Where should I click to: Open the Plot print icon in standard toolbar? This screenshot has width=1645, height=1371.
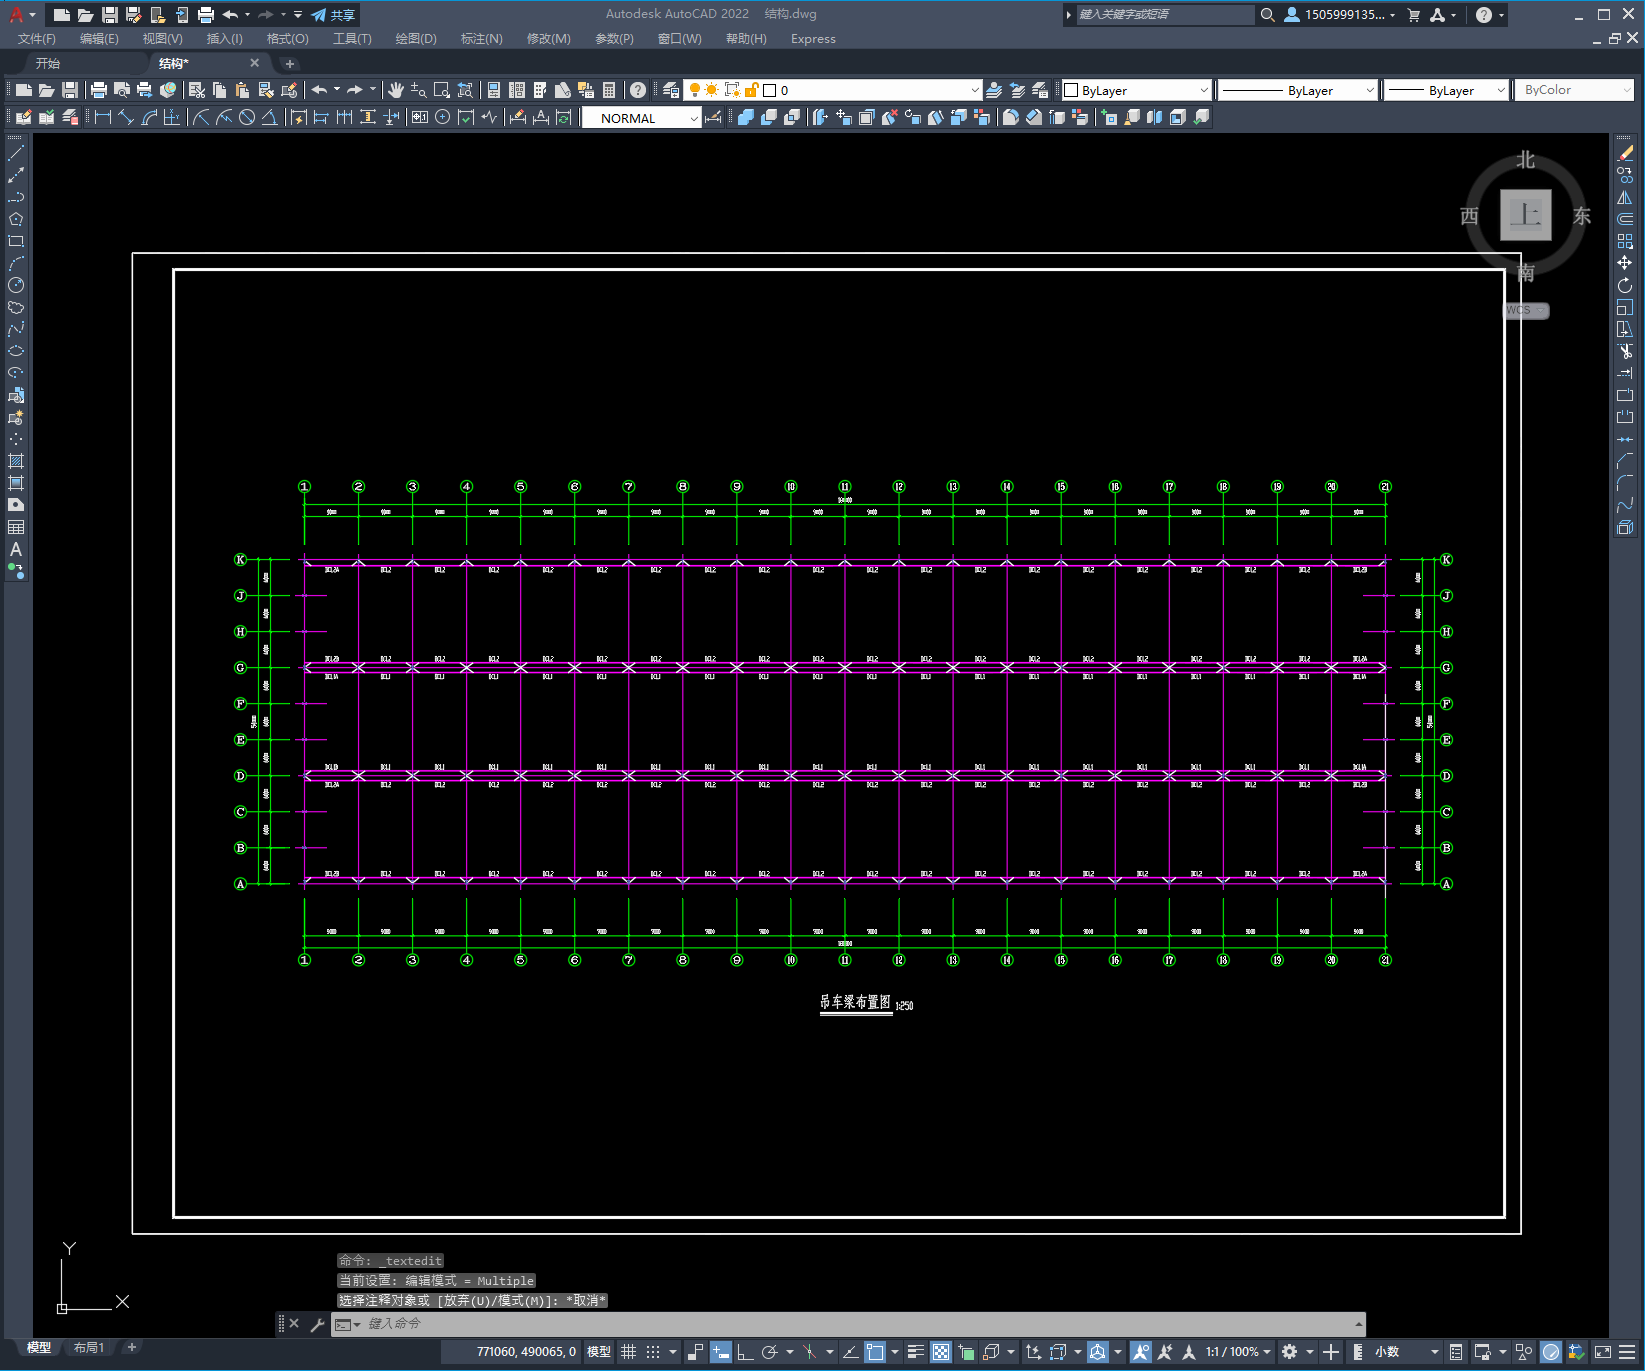[99, 90]
